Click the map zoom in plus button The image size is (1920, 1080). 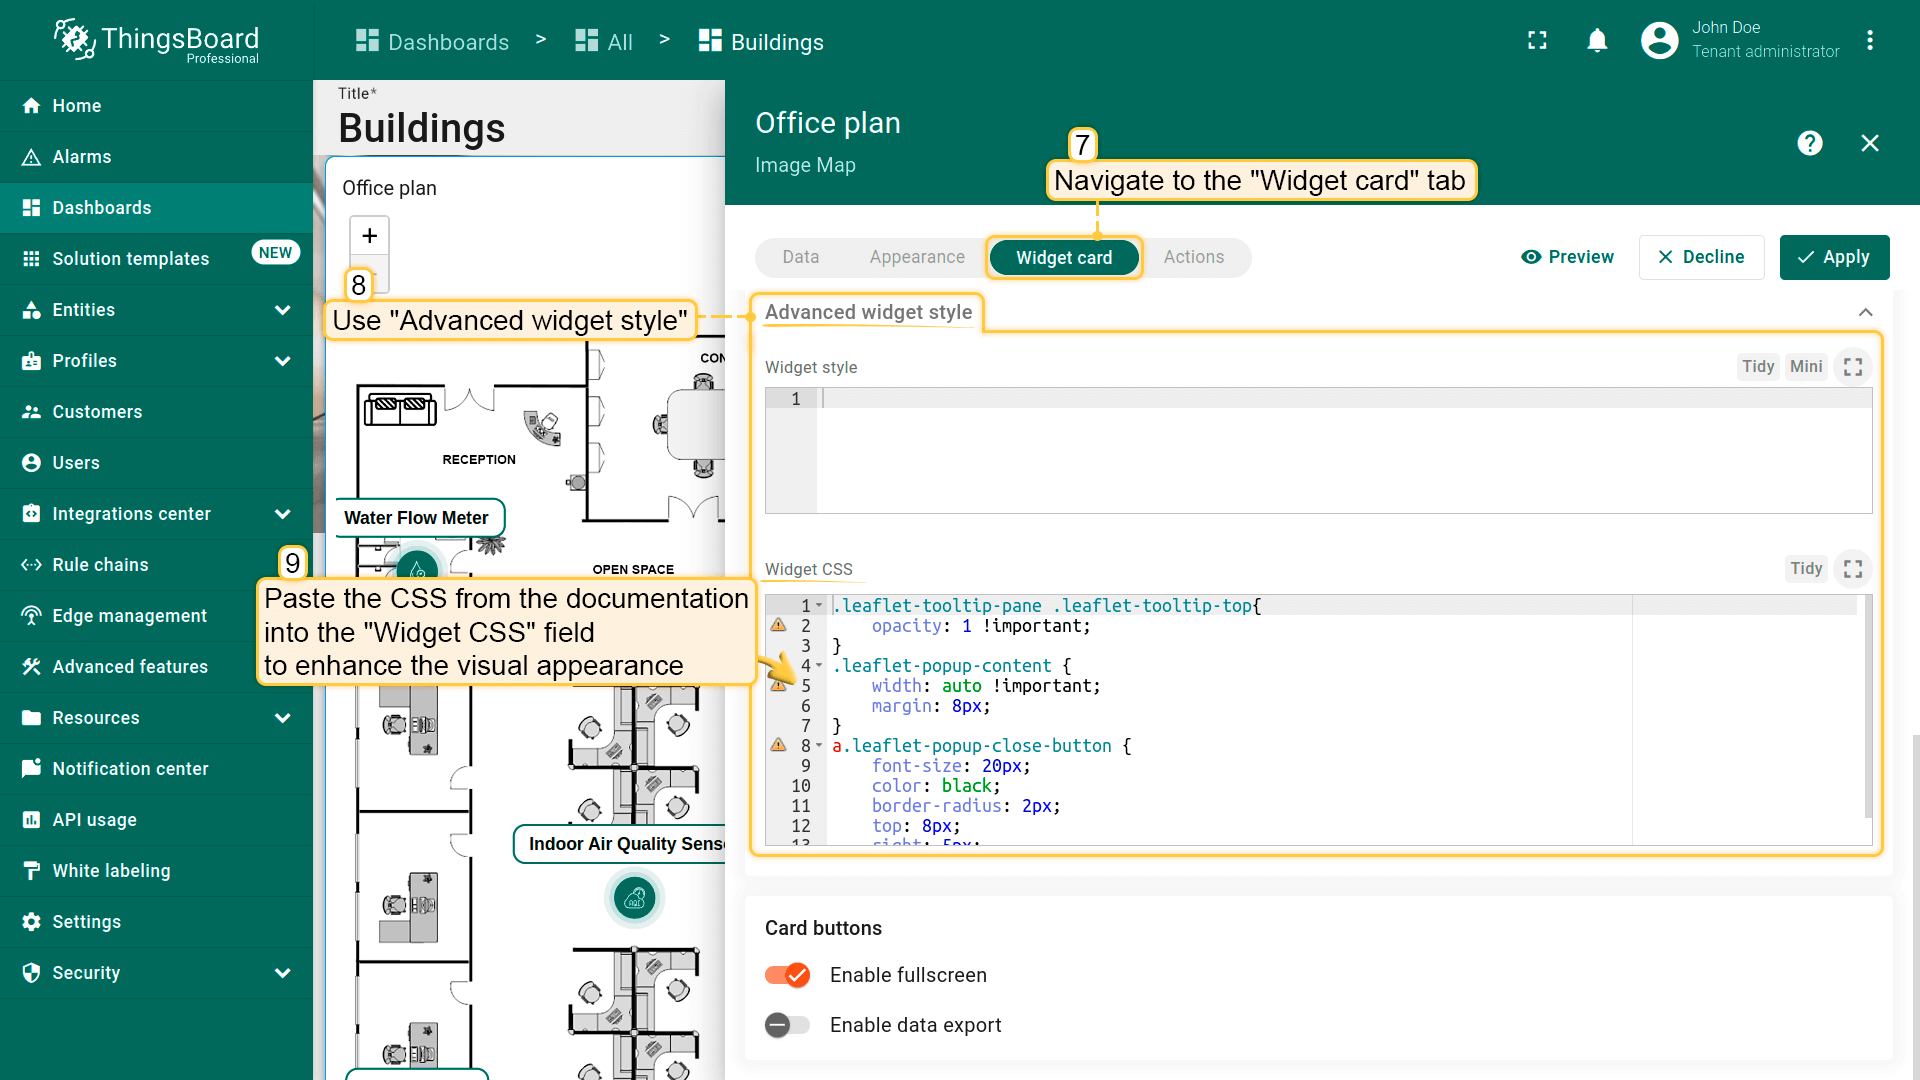[369, 236]
